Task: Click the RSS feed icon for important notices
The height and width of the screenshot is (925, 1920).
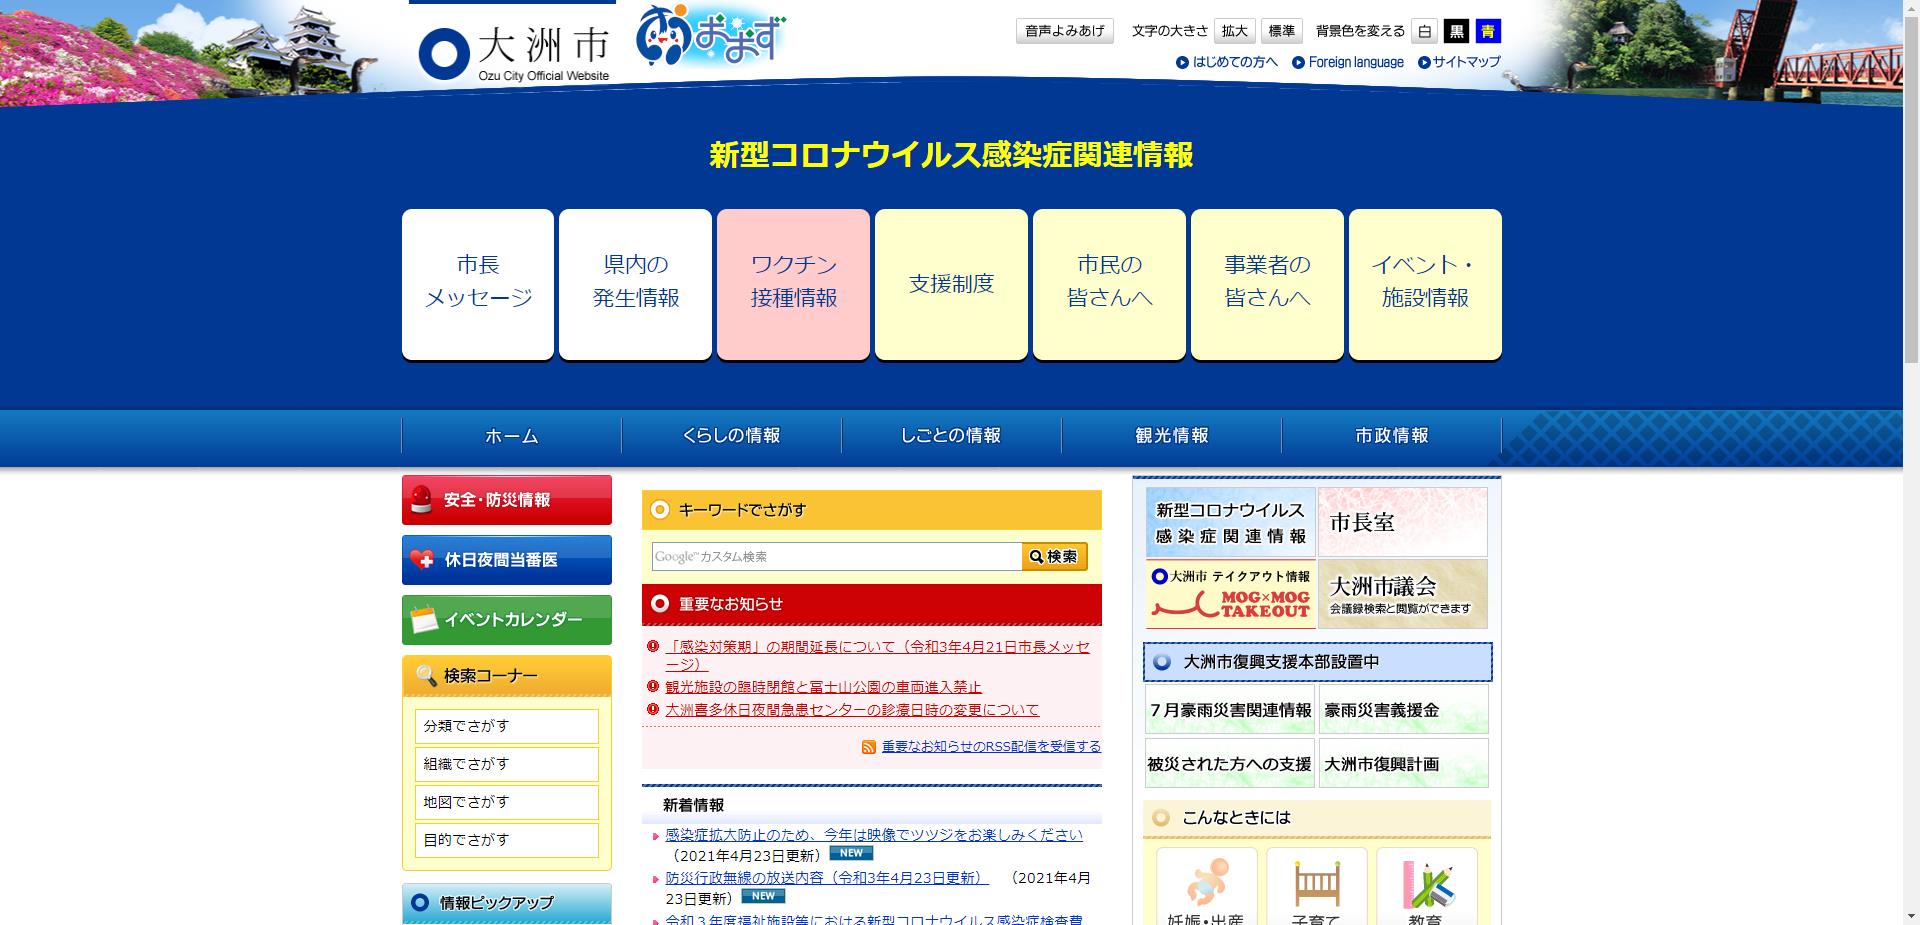Action: (x=868, y=746)
